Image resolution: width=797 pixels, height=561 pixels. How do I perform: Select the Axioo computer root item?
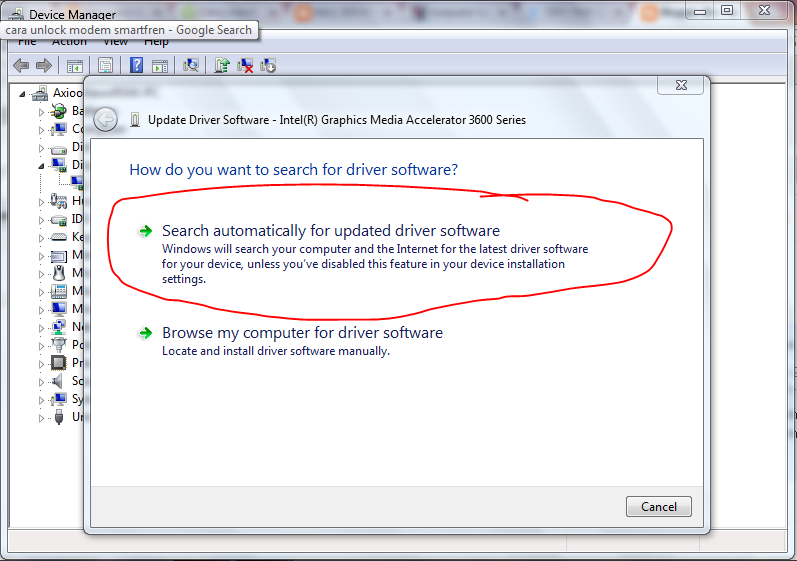pyautogui.click(x=67, y=93)
